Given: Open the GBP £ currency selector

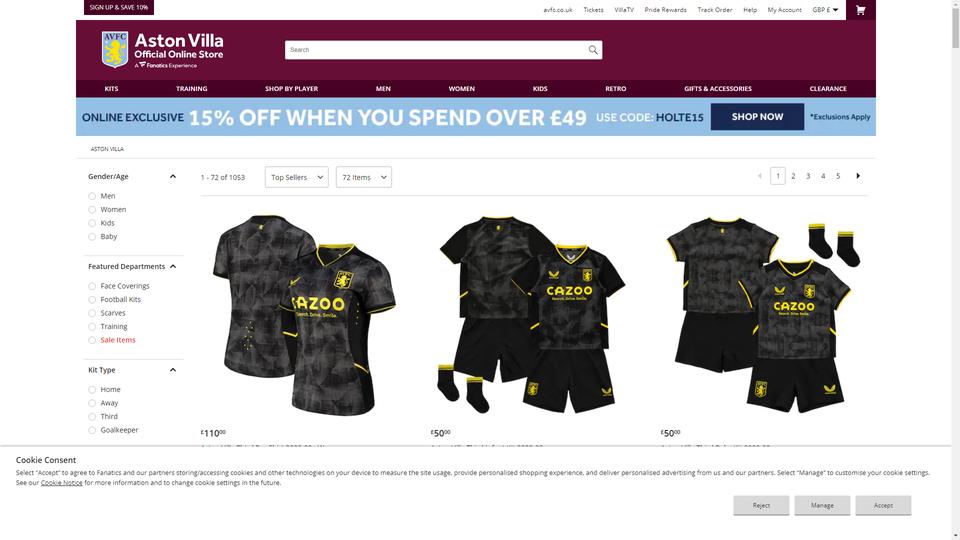Looking at the screenshot, I should [825, 10].
